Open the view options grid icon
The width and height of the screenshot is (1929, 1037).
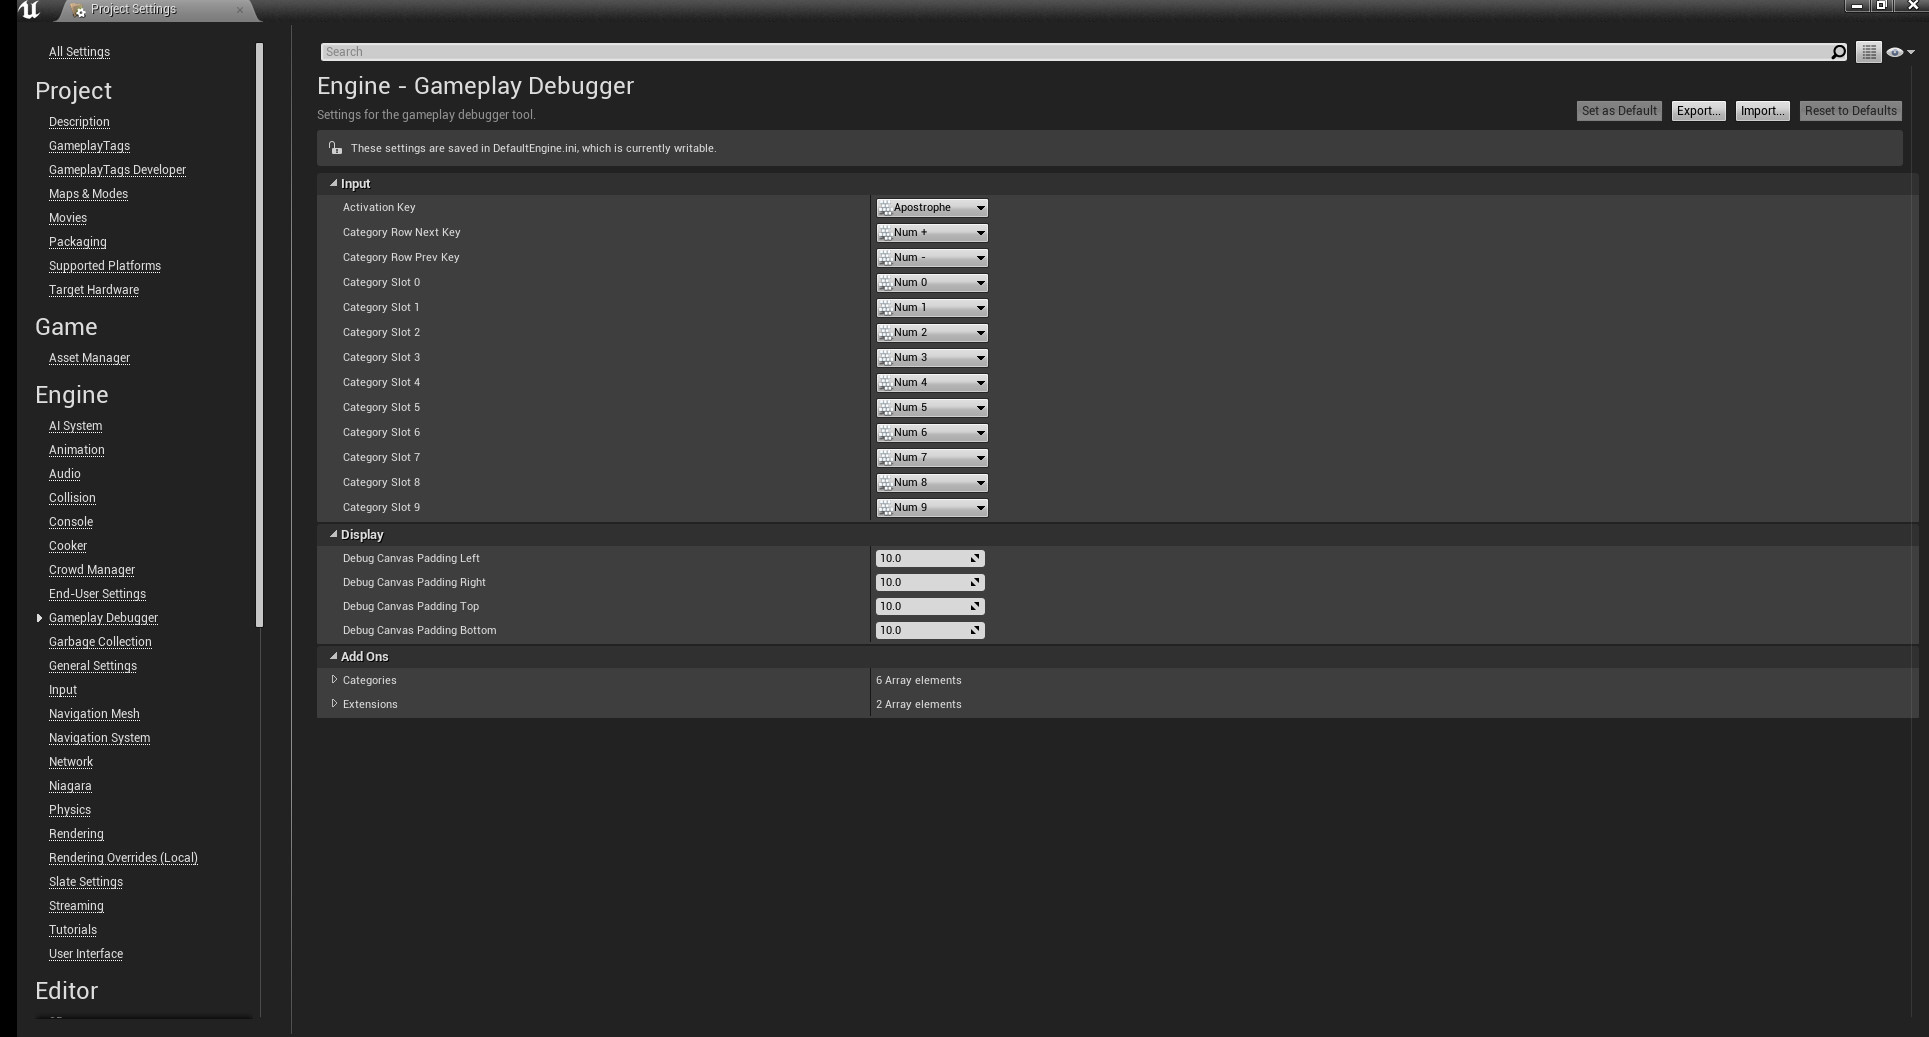[1868, 52]
